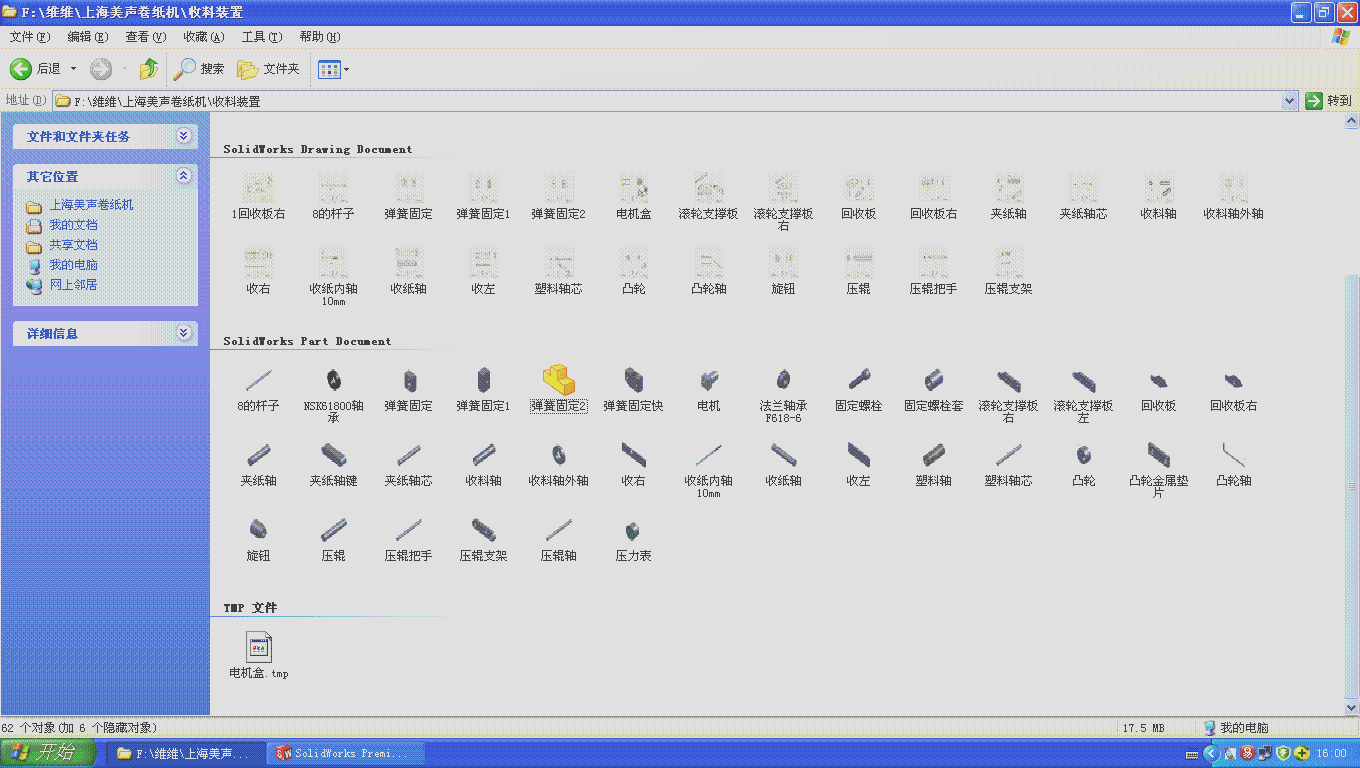1360x768 pixels.
Task: Click the TMP 文件 group header
Action: tap(250, 607)
